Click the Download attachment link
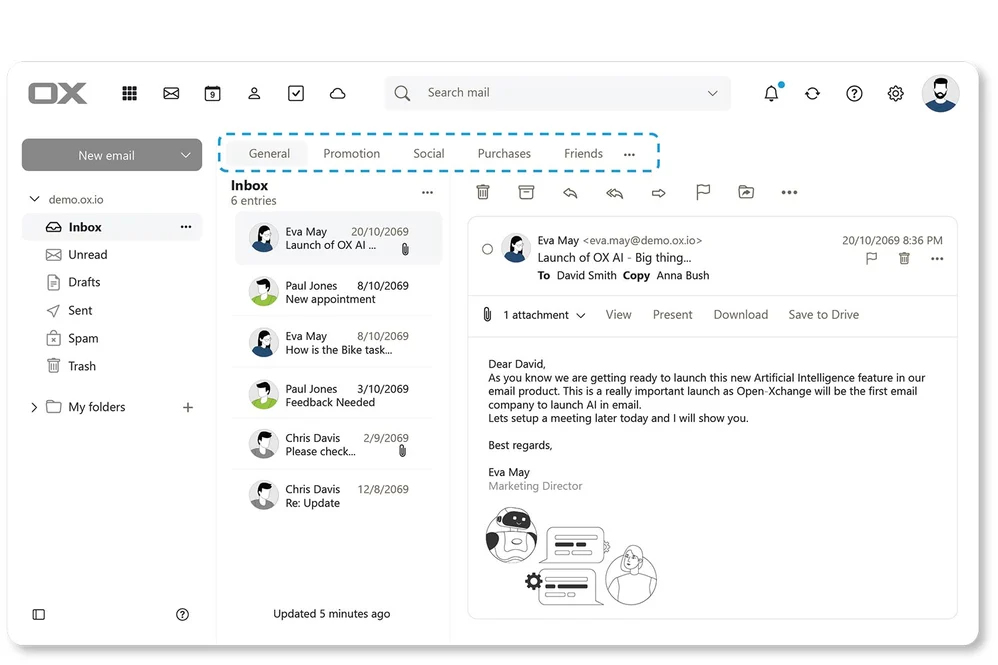Screen dimensions: 998x665 (x=740, y=315)
